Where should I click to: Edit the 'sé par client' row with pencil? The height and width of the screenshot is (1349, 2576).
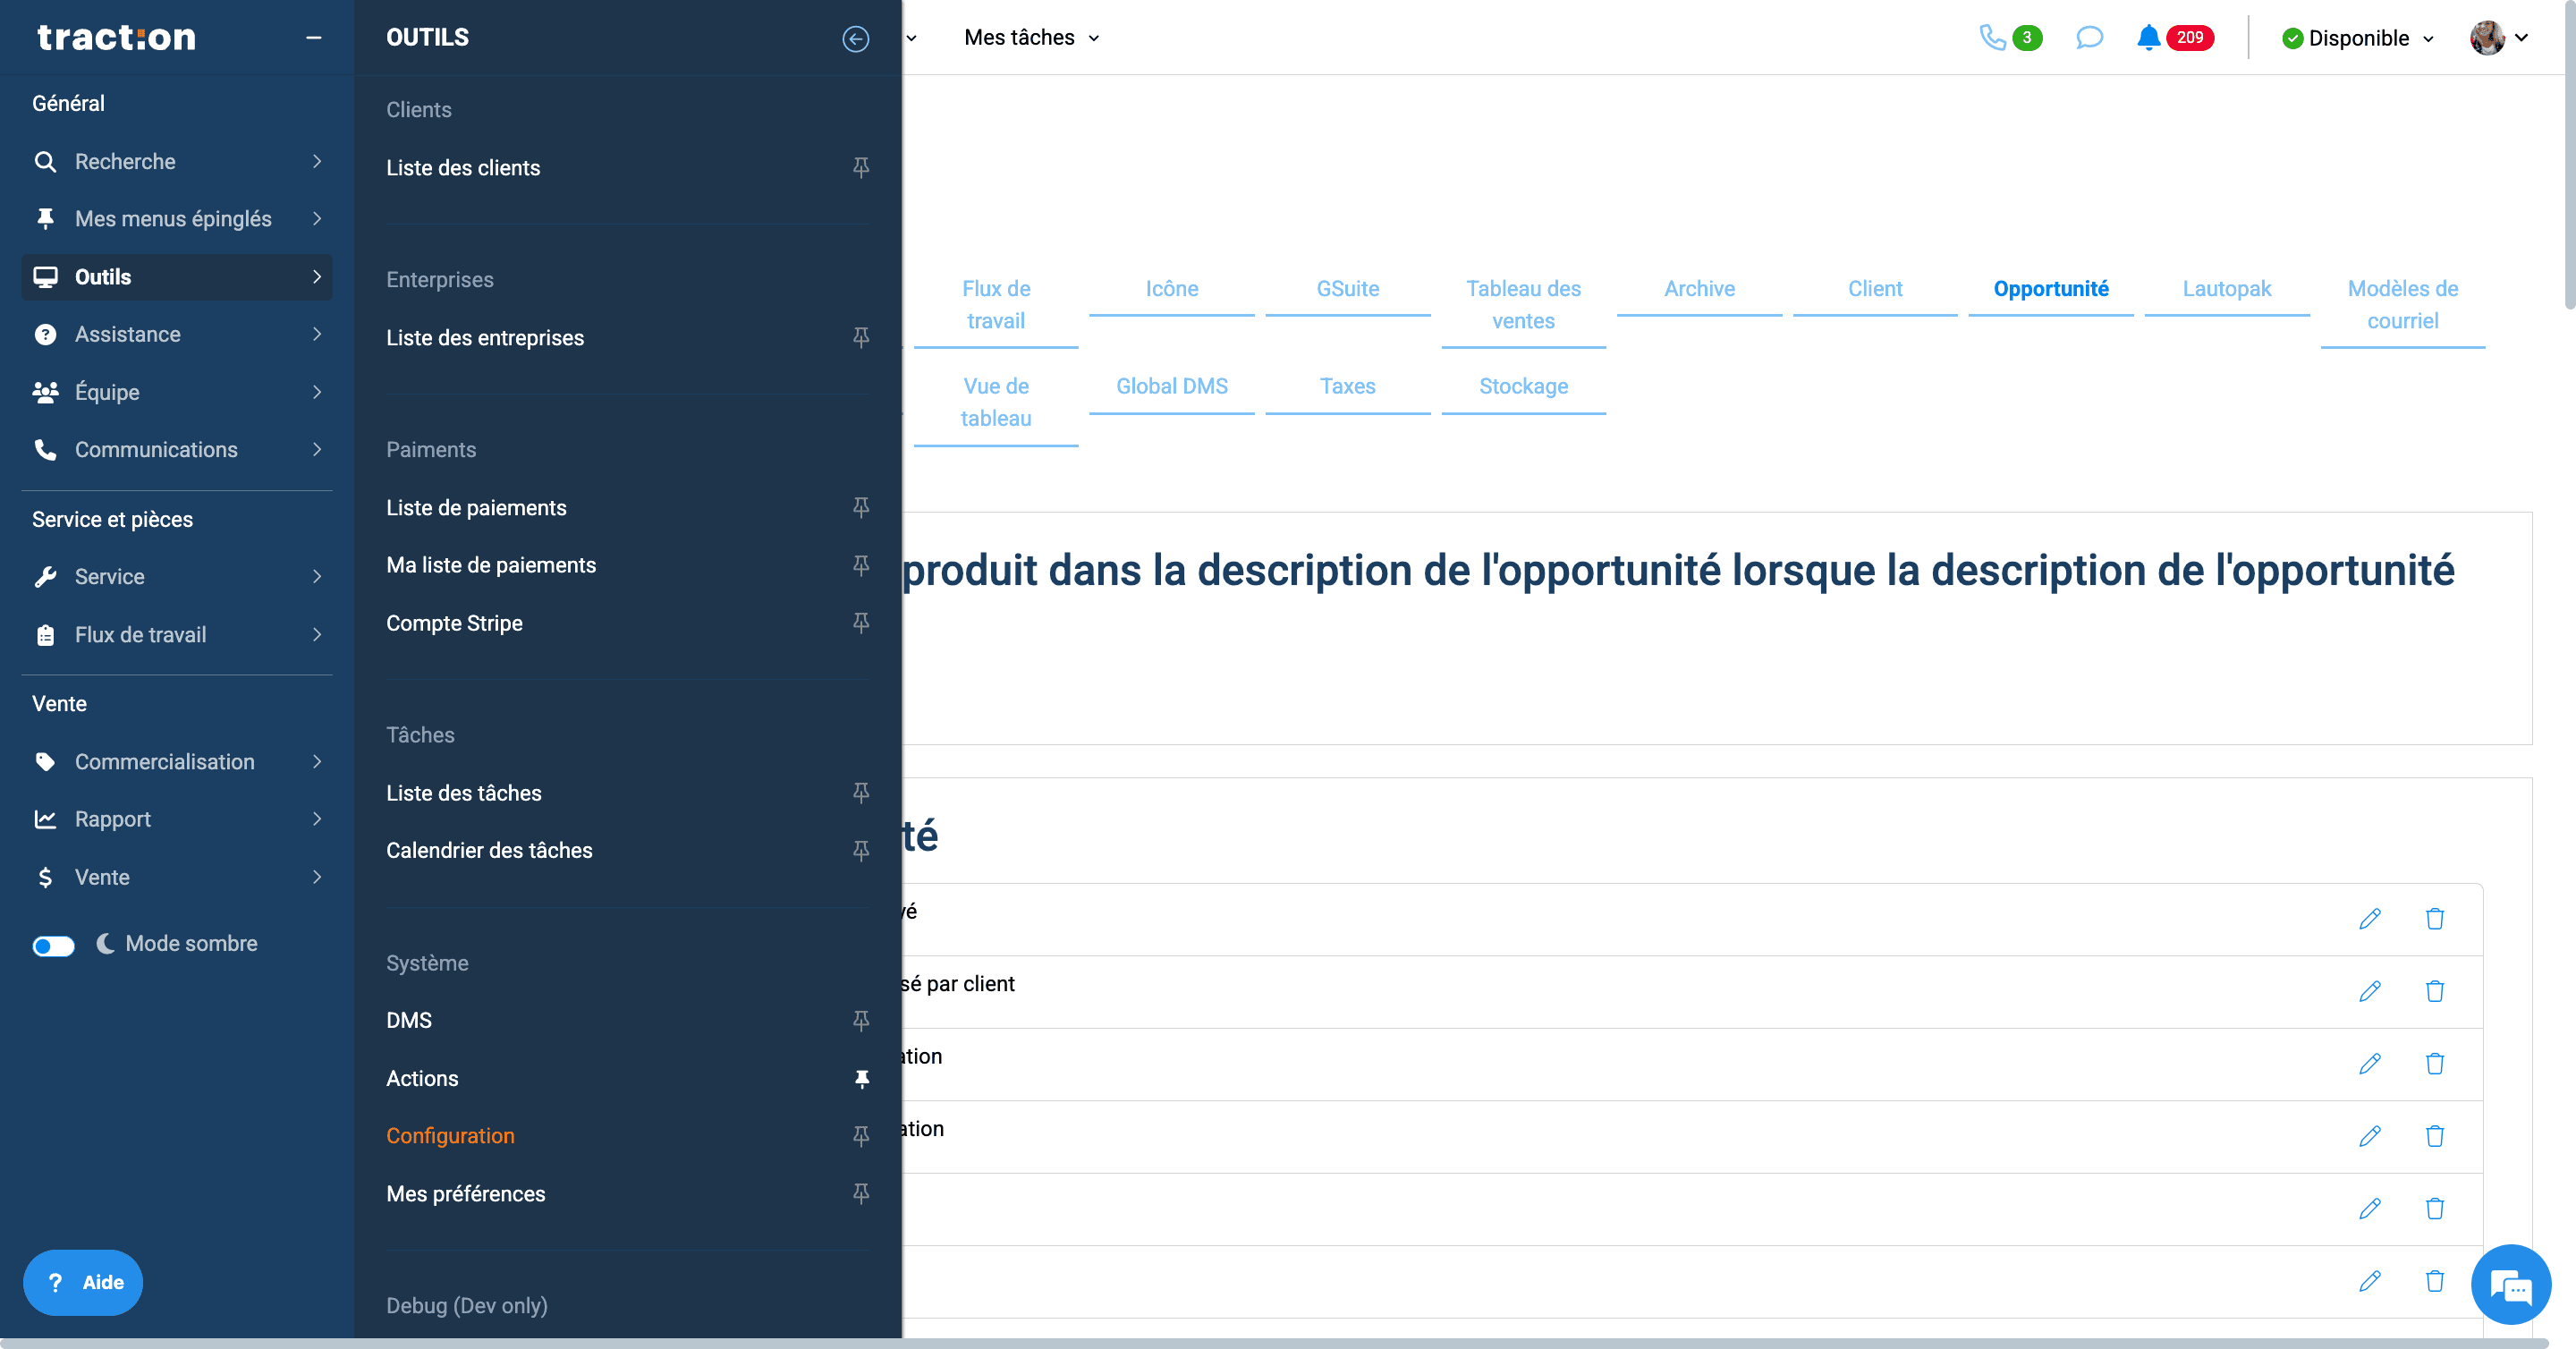click(2369, 991)
